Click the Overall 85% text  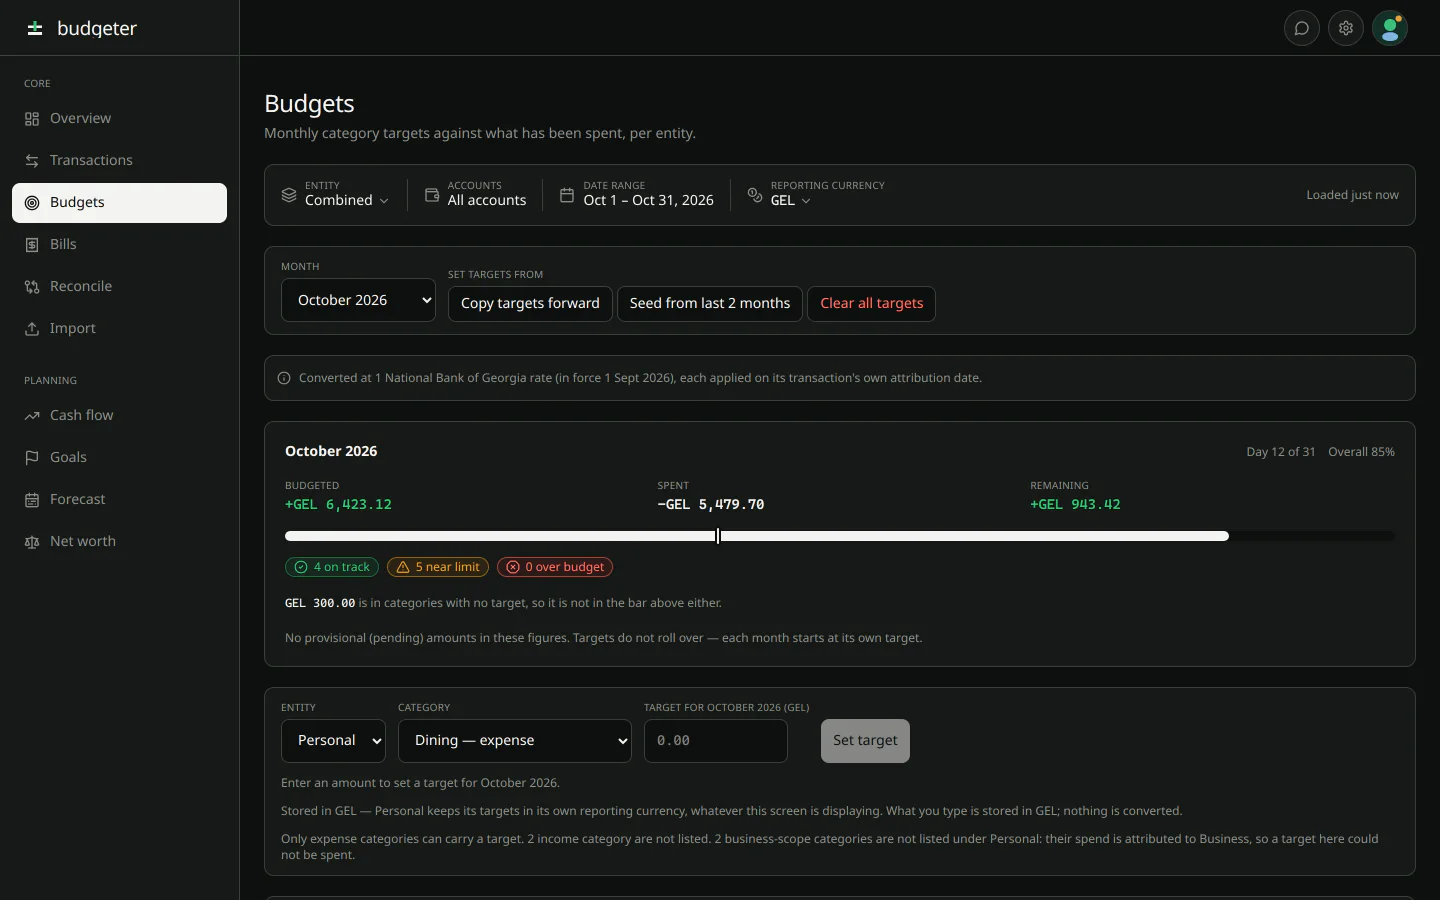click(x=1361, y=452)
